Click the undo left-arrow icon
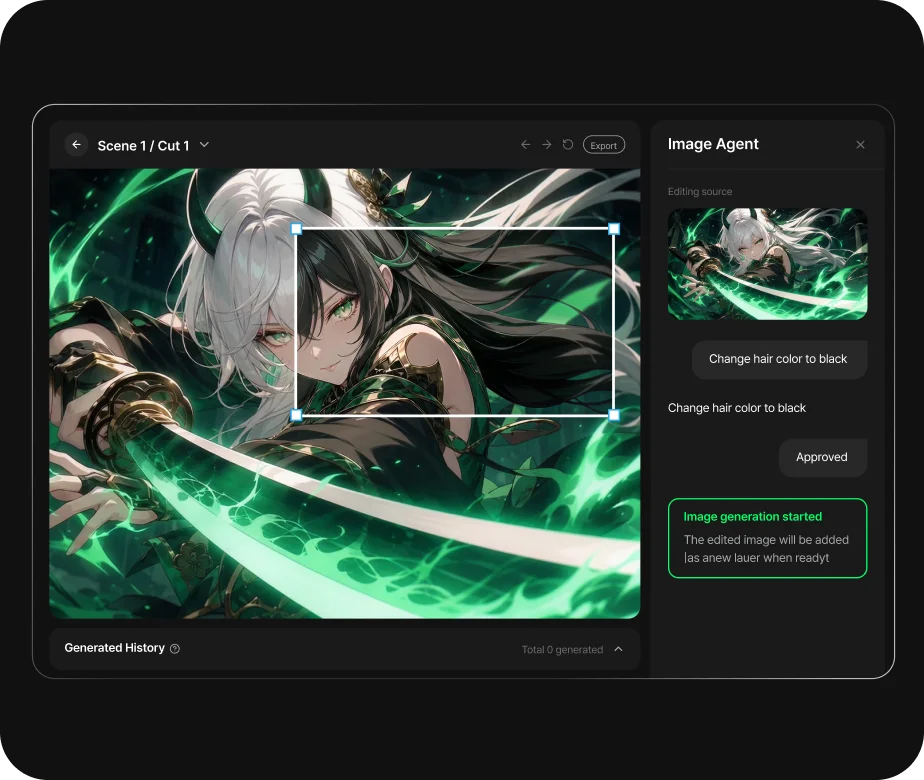 click(526, 145)
